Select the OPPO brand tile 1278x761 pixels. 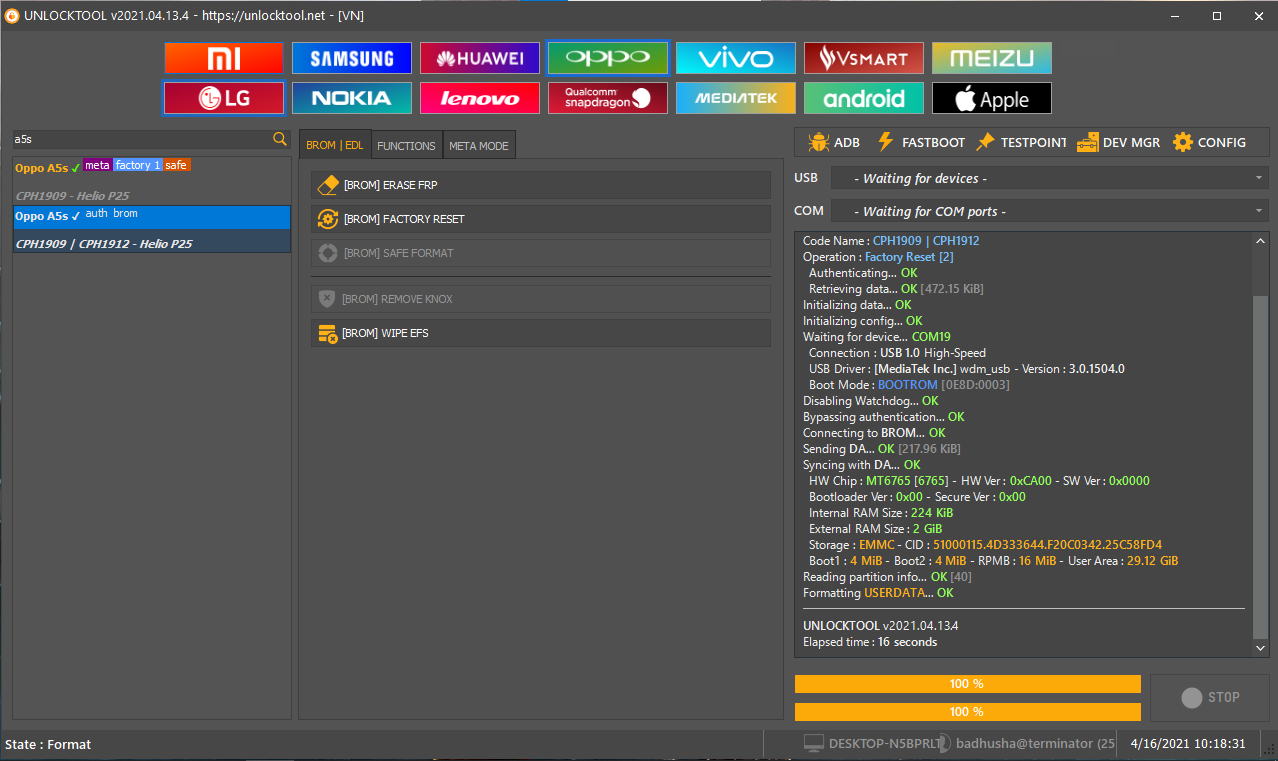click(x=608, y=58)
